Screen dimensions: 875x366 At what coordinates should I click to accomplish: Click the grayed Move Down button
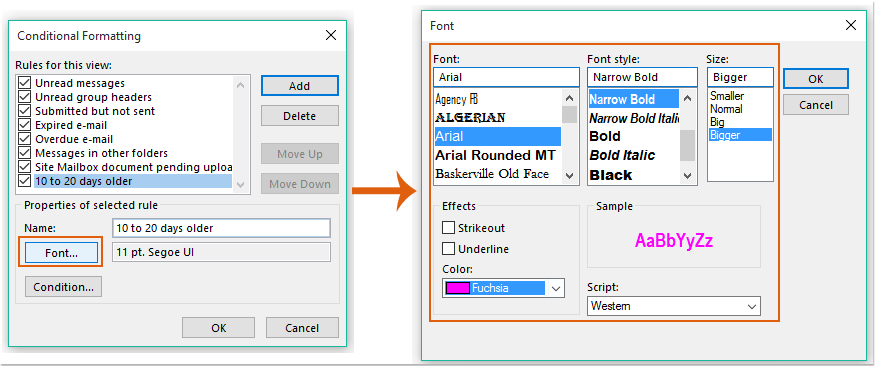coord(300,184)
